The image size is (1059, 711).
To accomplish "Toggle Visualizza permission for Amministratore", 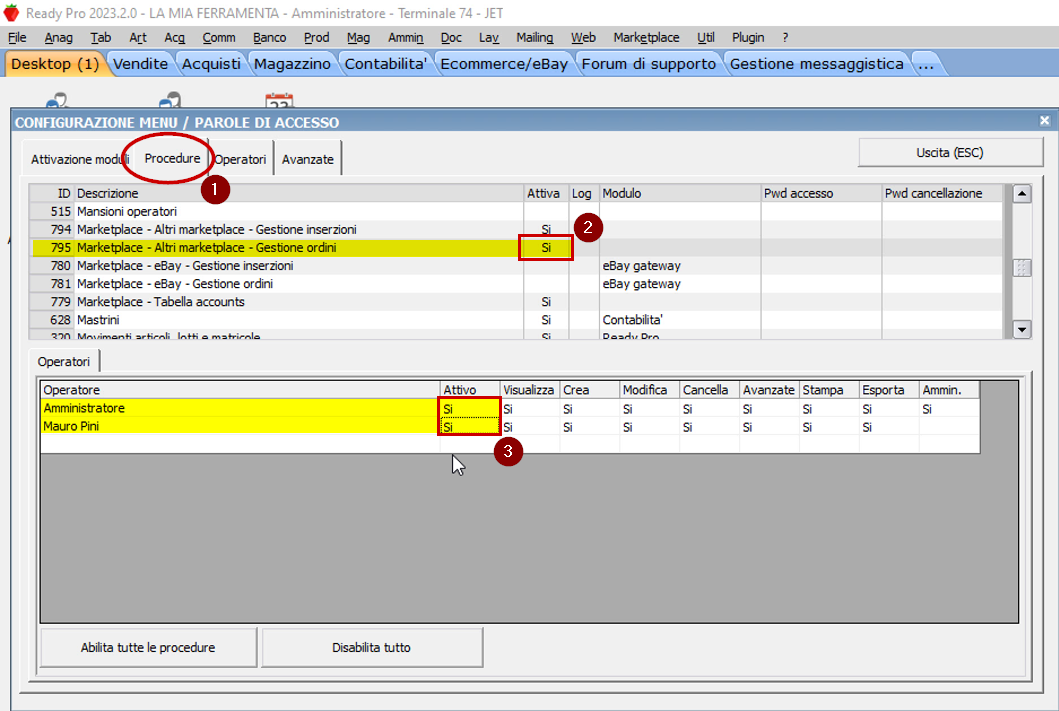I will (x=530, y=409).
